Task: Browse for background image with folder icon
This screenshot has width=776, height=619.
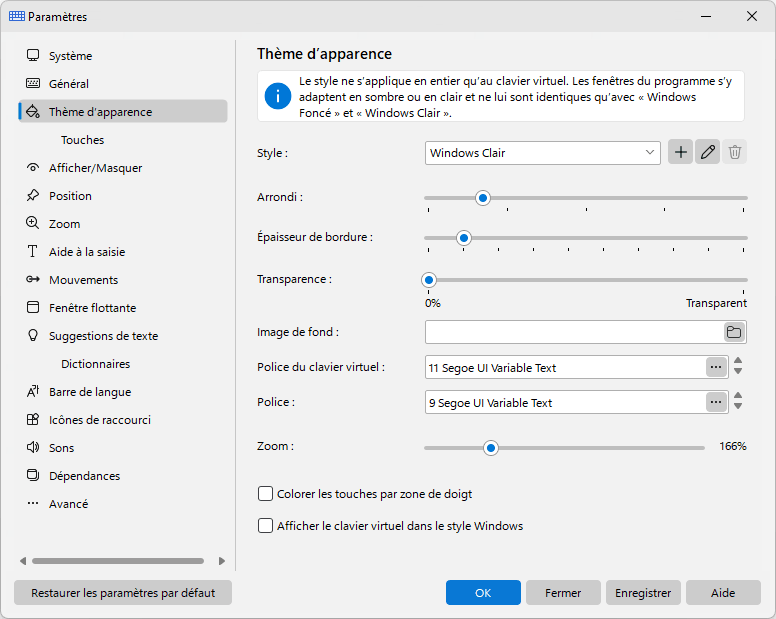Action: 734,332
